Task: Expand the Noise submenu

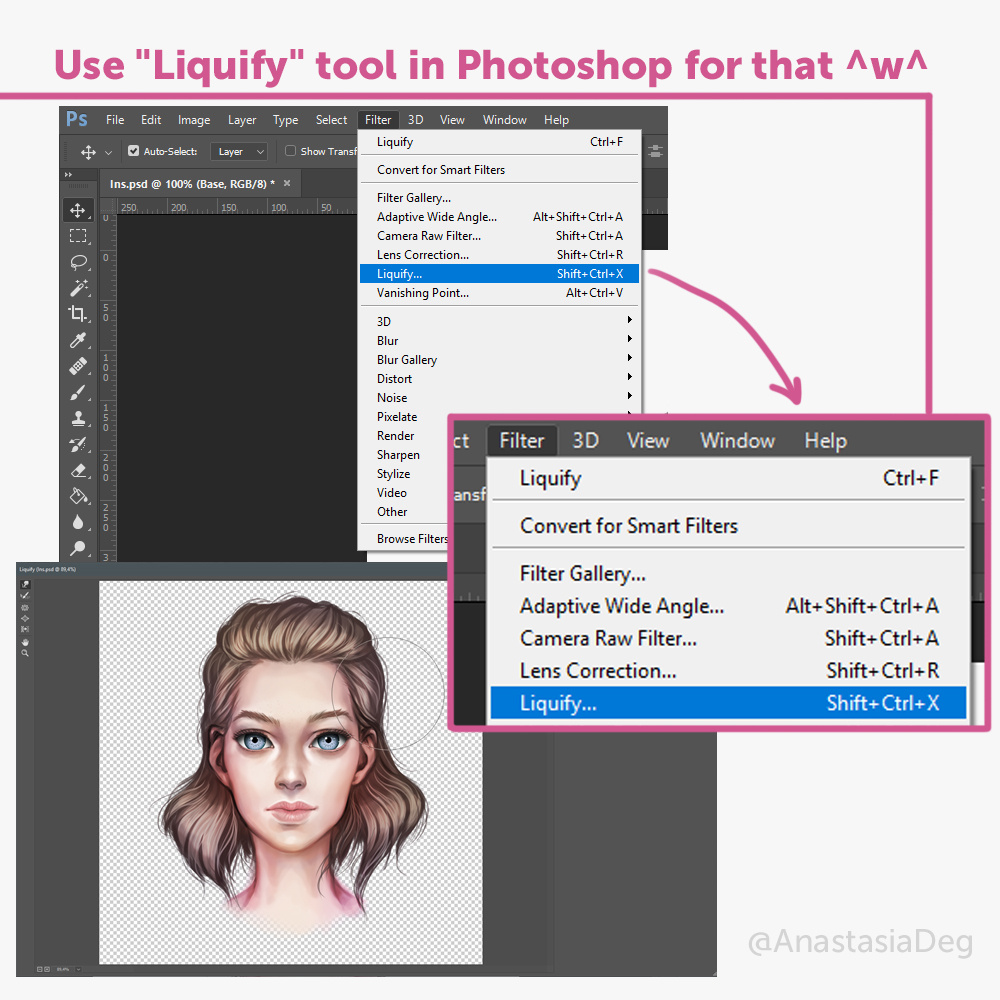Action: click(497, 397)
